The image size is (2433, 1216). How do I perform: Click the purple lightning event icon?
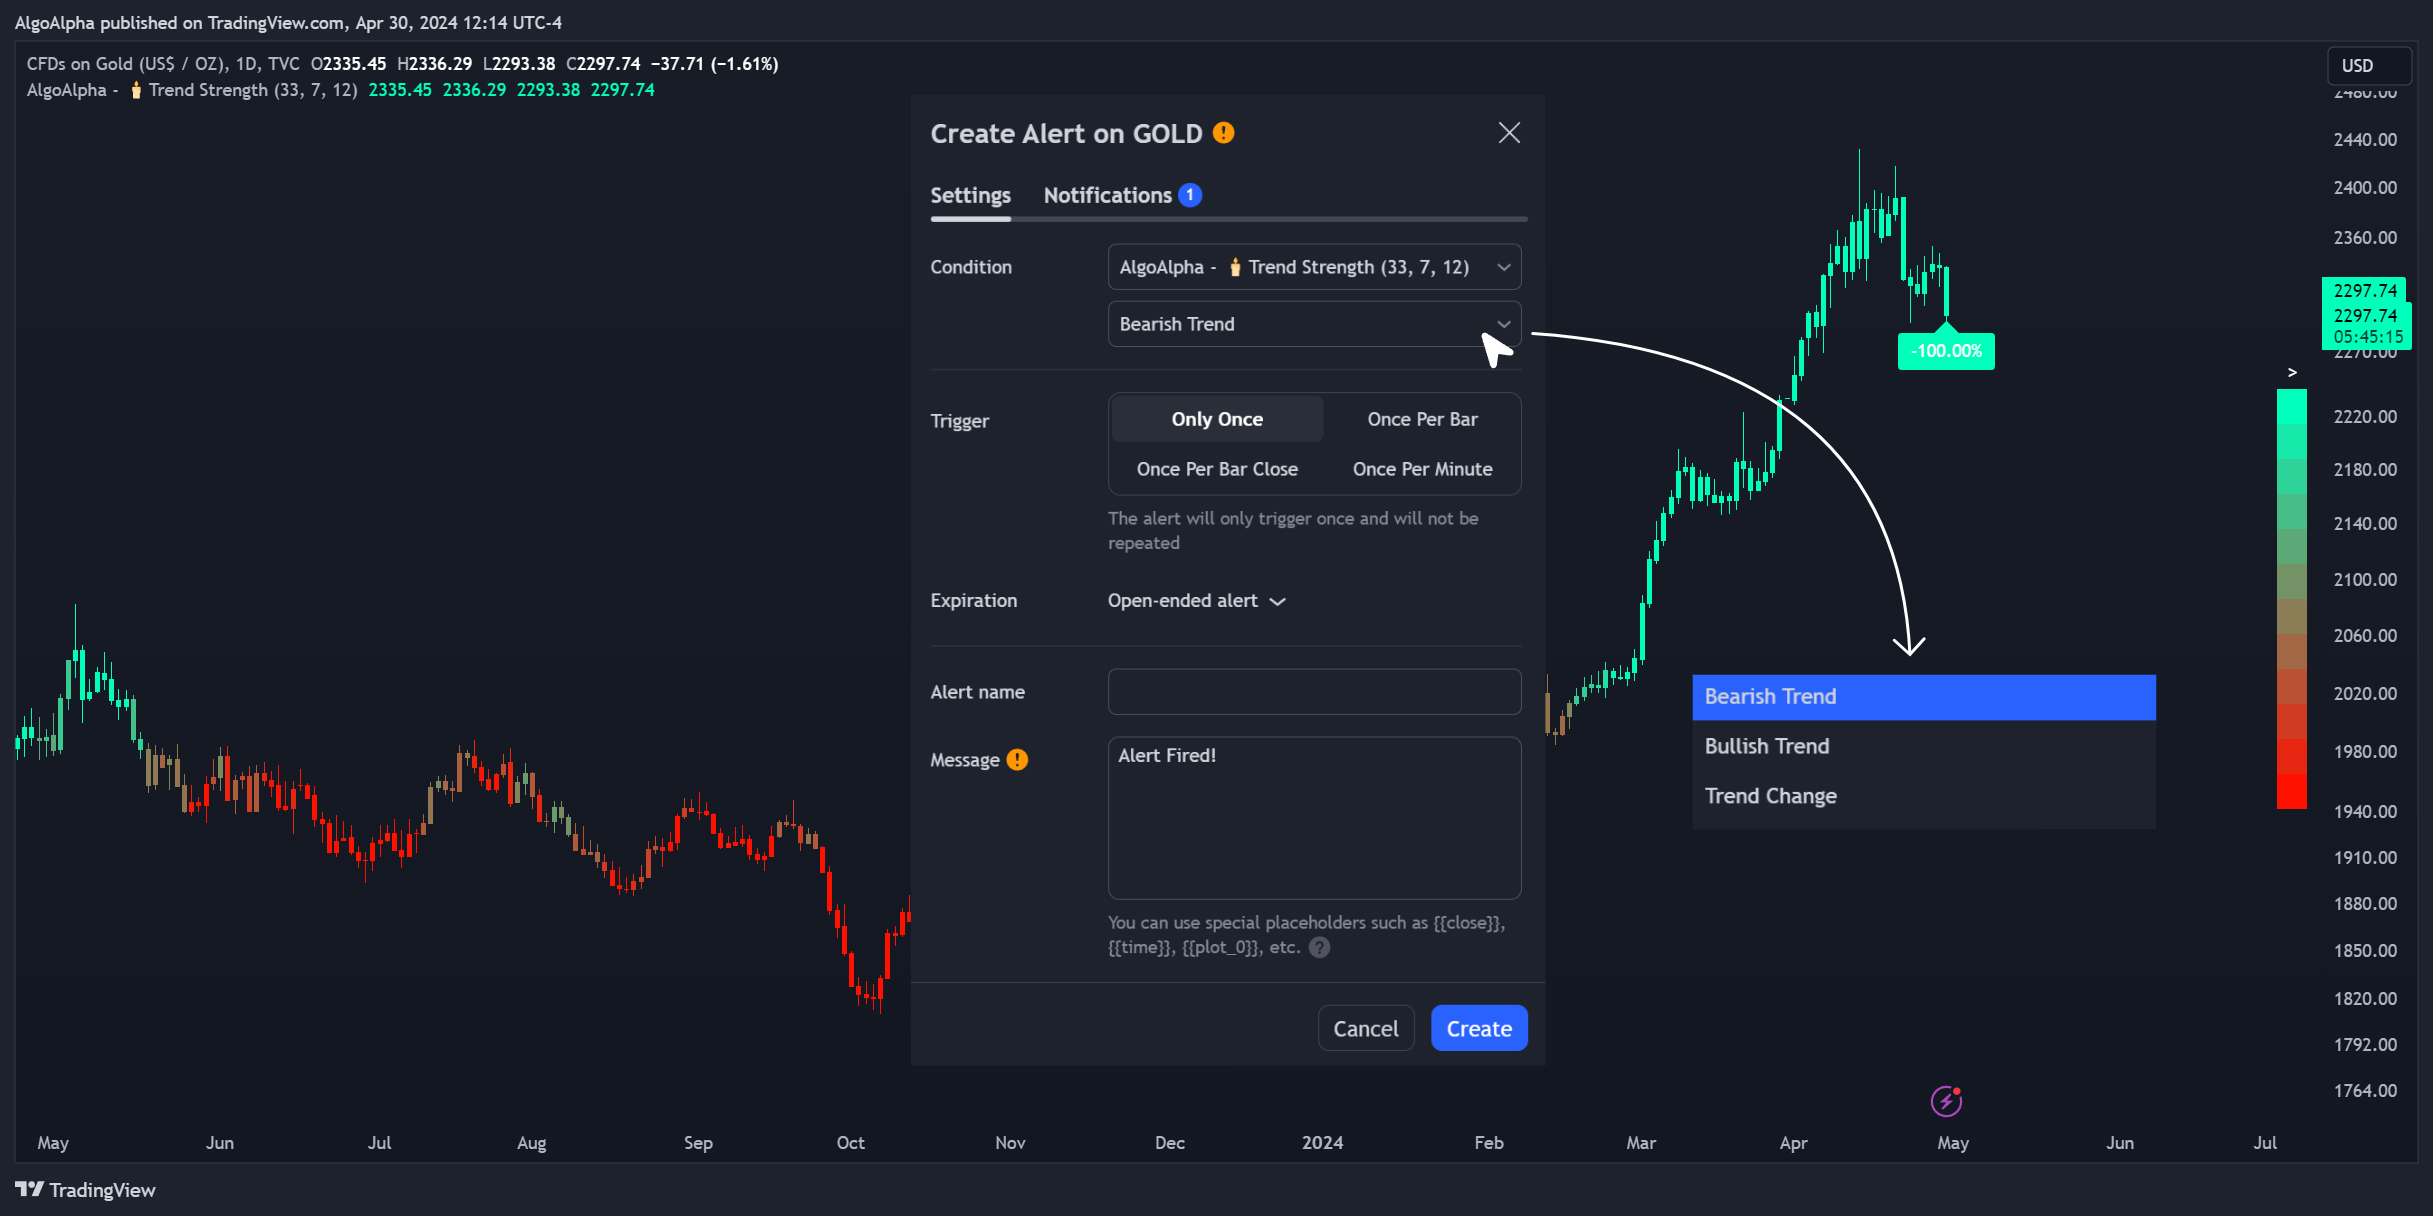[1946, 1101]
